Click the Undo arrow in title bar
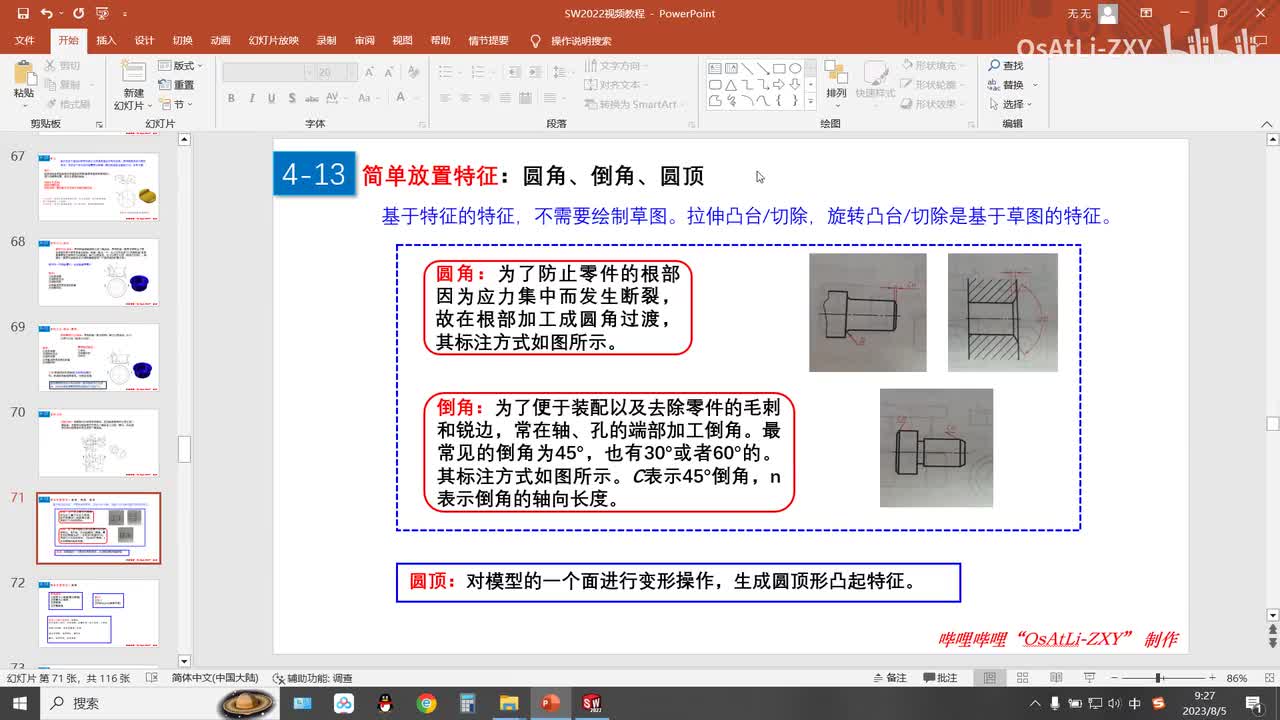The height and width of the screenshot is (720, 1280). 47,14
